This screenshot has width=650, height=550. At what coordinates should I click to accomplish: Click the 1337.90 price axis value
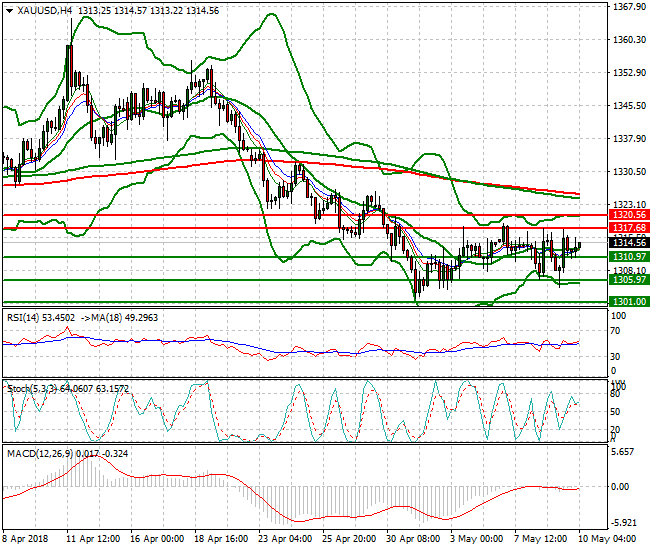(629, 139)
